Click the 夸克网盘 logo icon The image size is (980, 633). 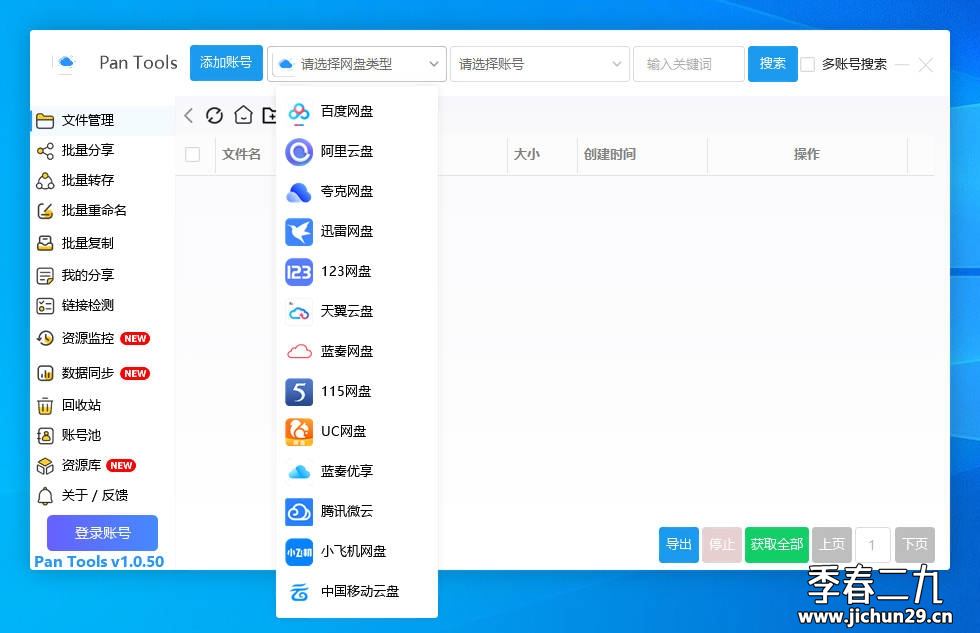coord(299,192)
